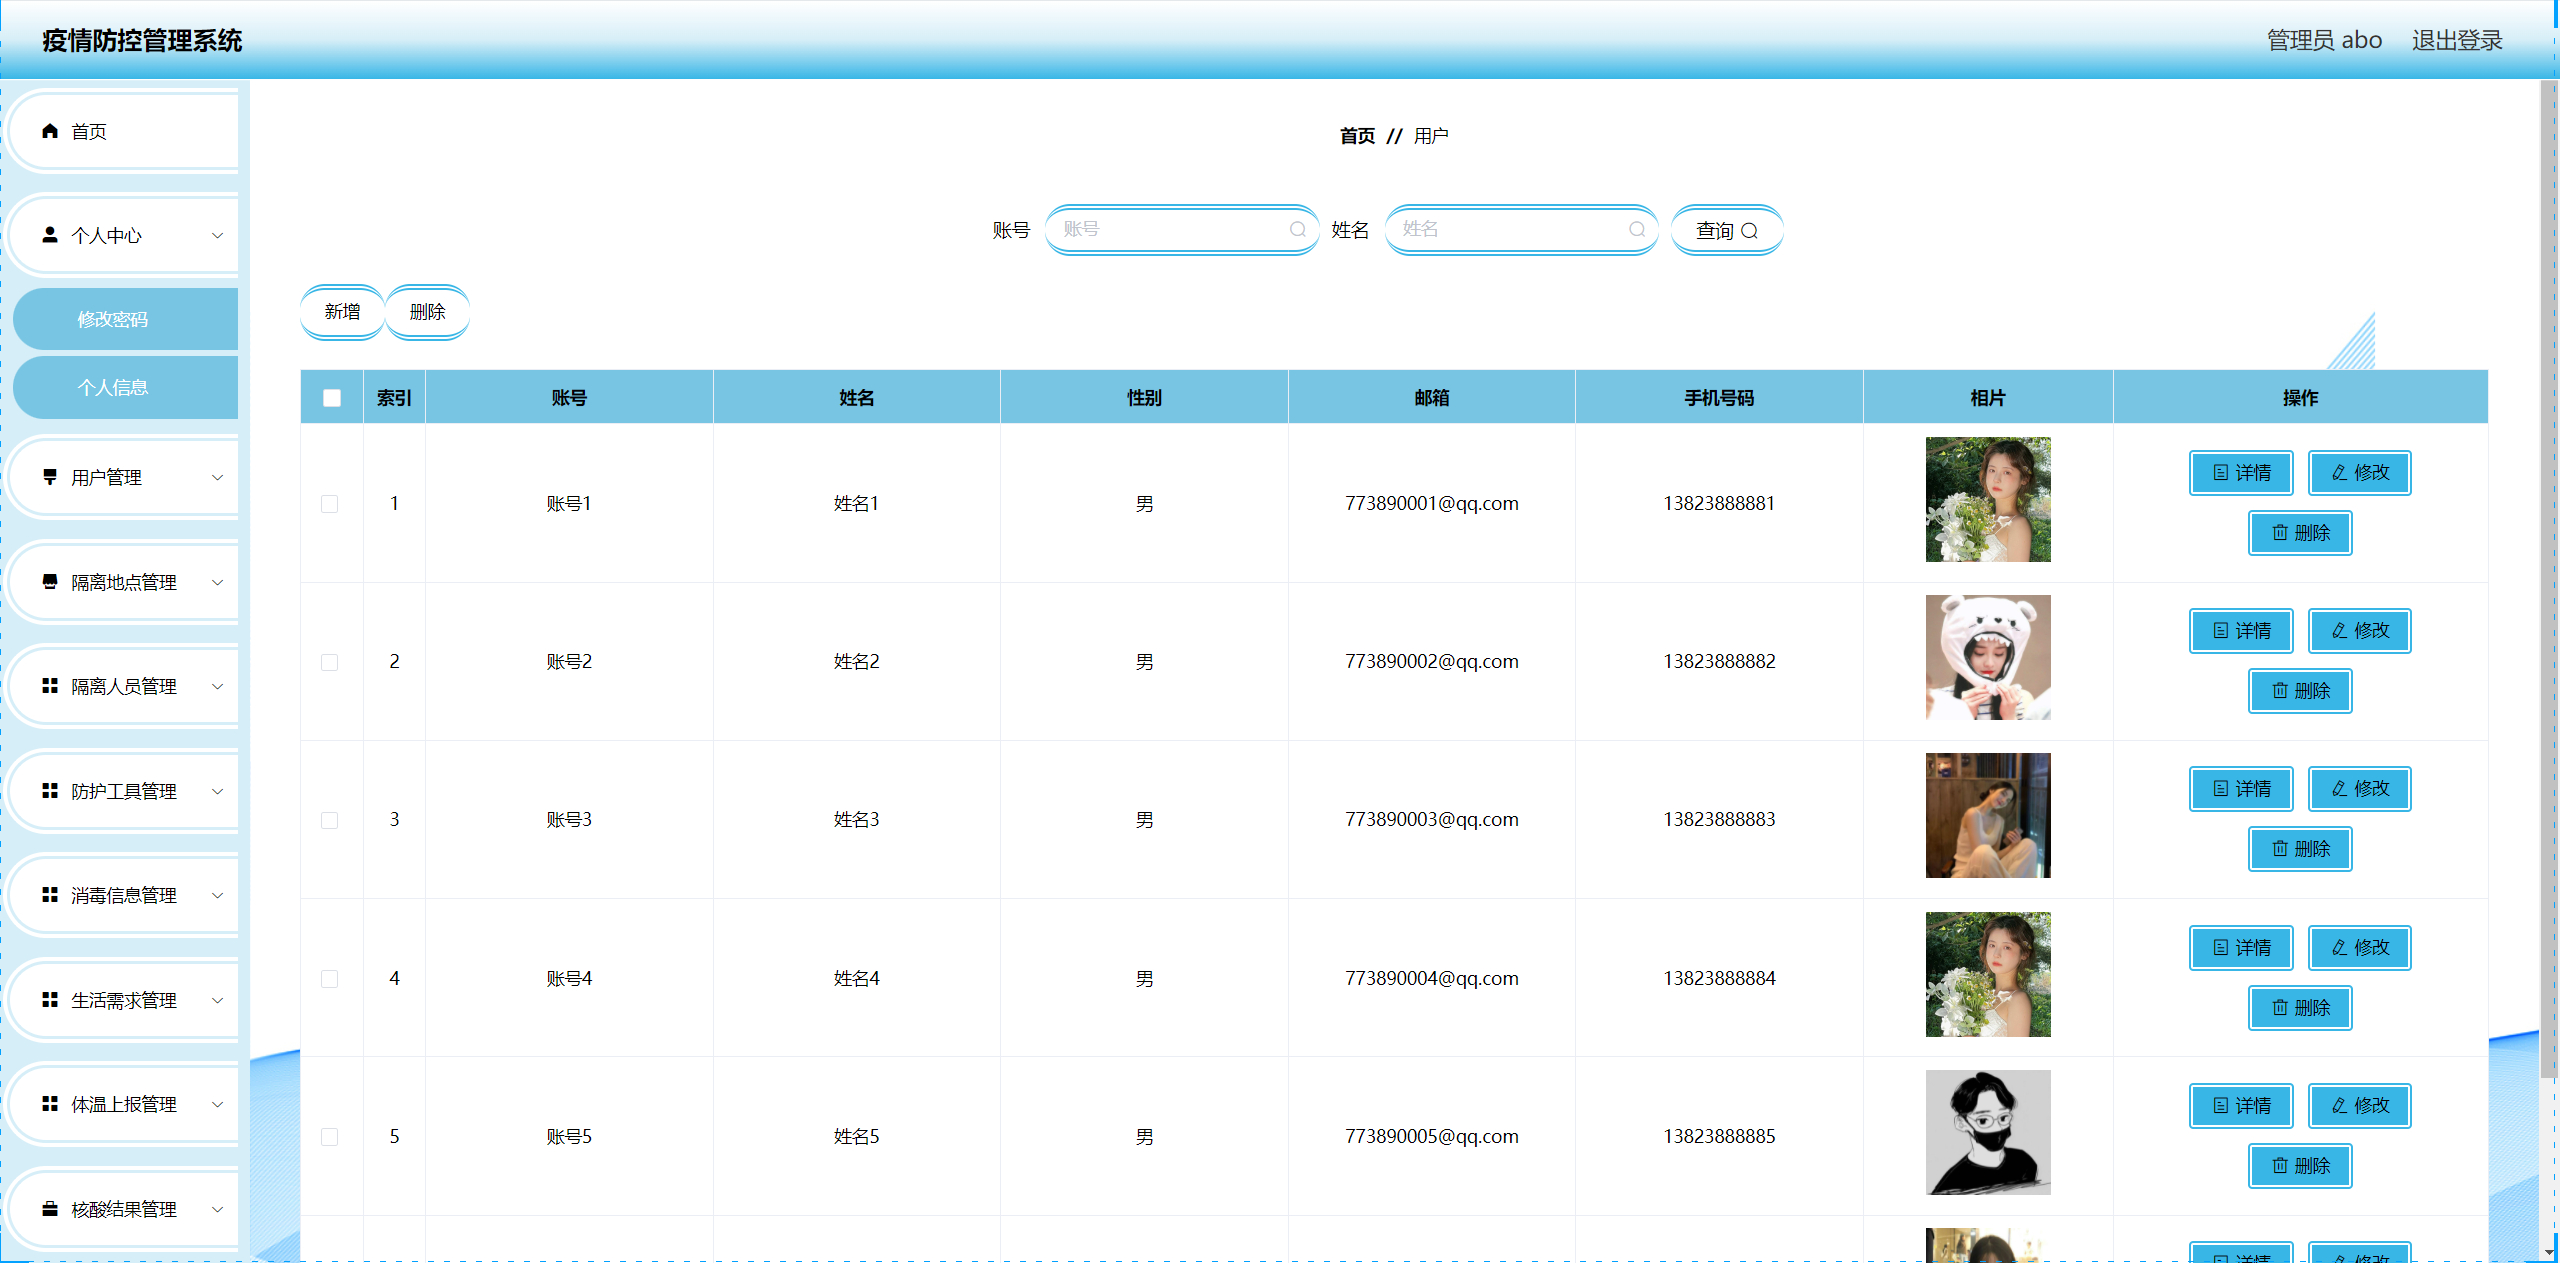Click the 个人中心 person icon
This screenshot has width=2560, height=1263.
pyautogui.click(x=48, y=235)
